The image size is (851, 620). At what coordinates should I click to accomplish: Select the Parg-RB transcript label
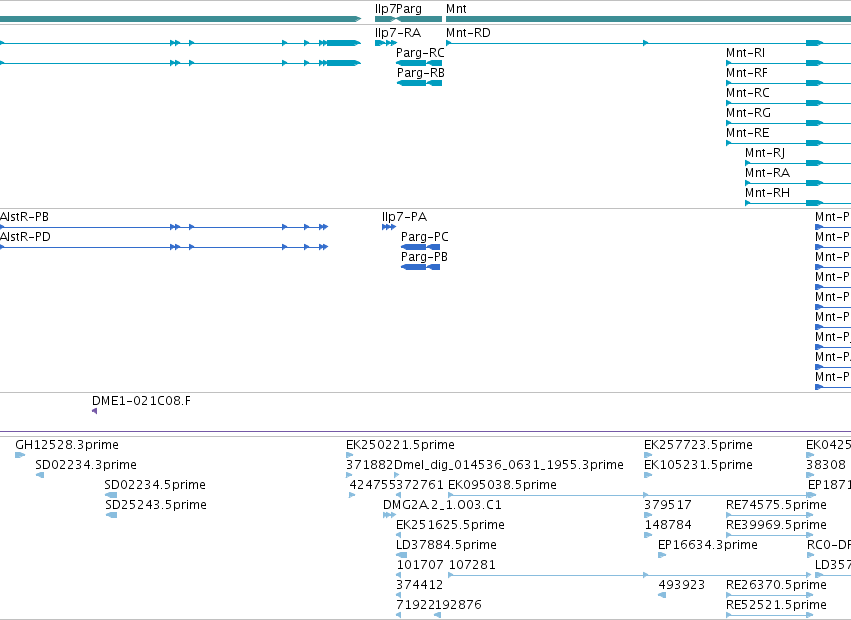[421, 73]
